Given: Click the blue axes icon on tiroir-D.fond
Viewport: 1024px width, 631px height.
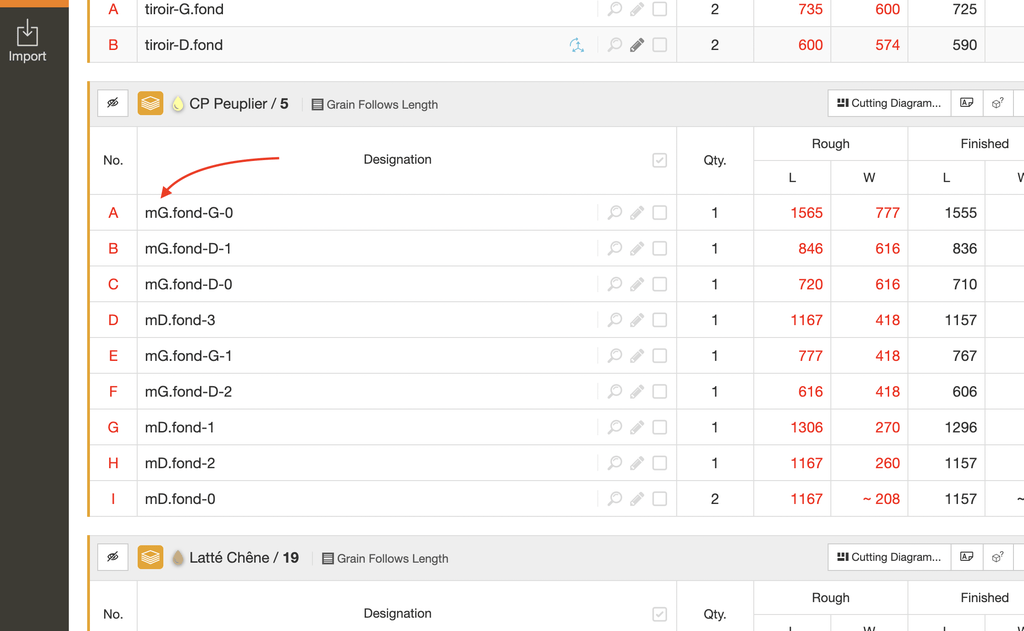Looking at the screenshot, I should 577,45.
